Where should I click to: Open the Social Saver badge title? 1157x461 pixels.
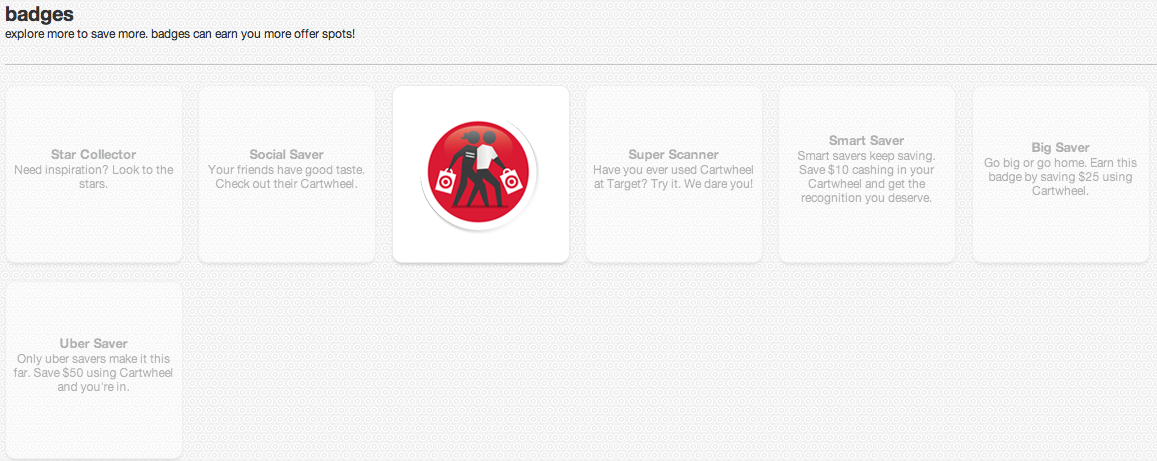point(286,154)
